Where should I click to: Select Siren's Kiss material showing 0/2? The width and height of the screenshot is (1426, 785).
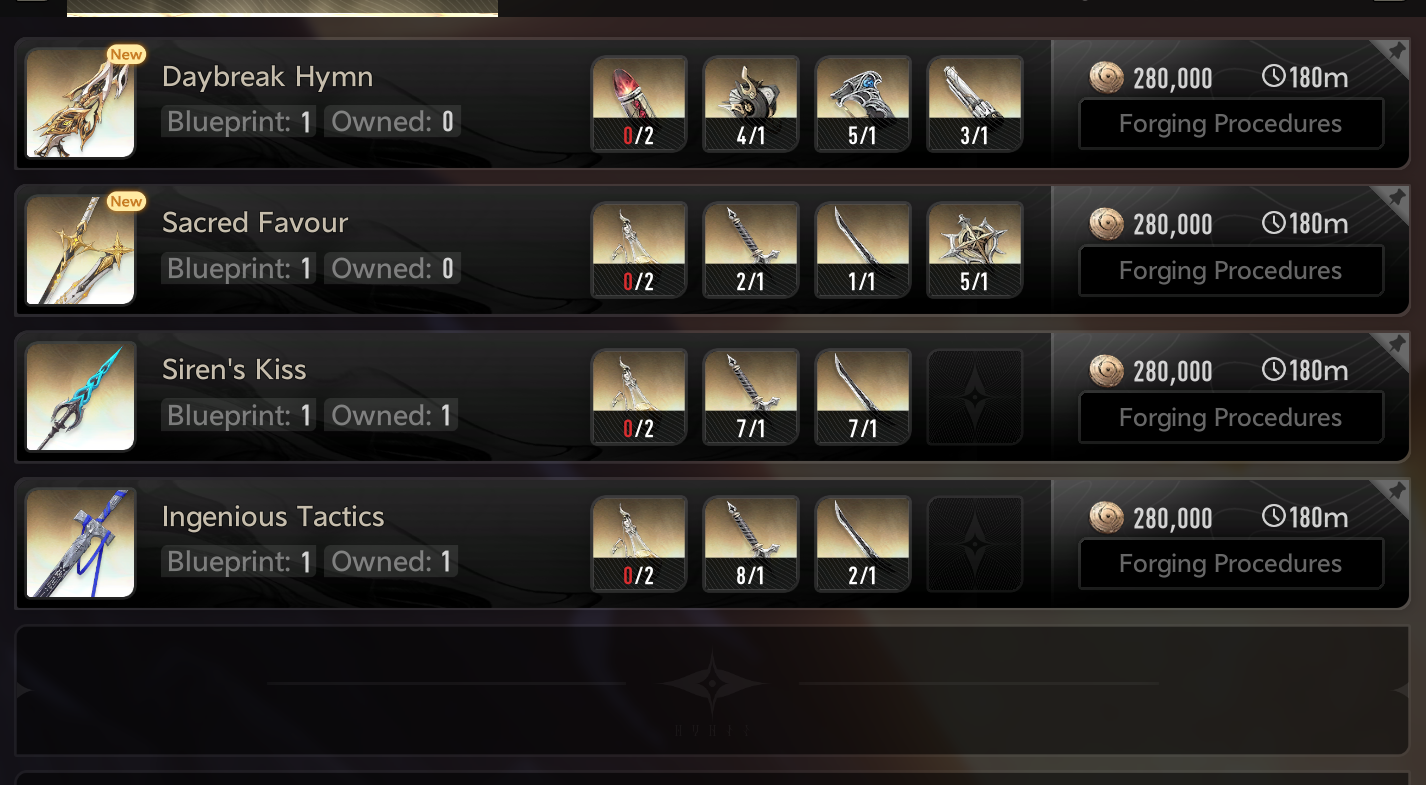[x=639, y=397]
